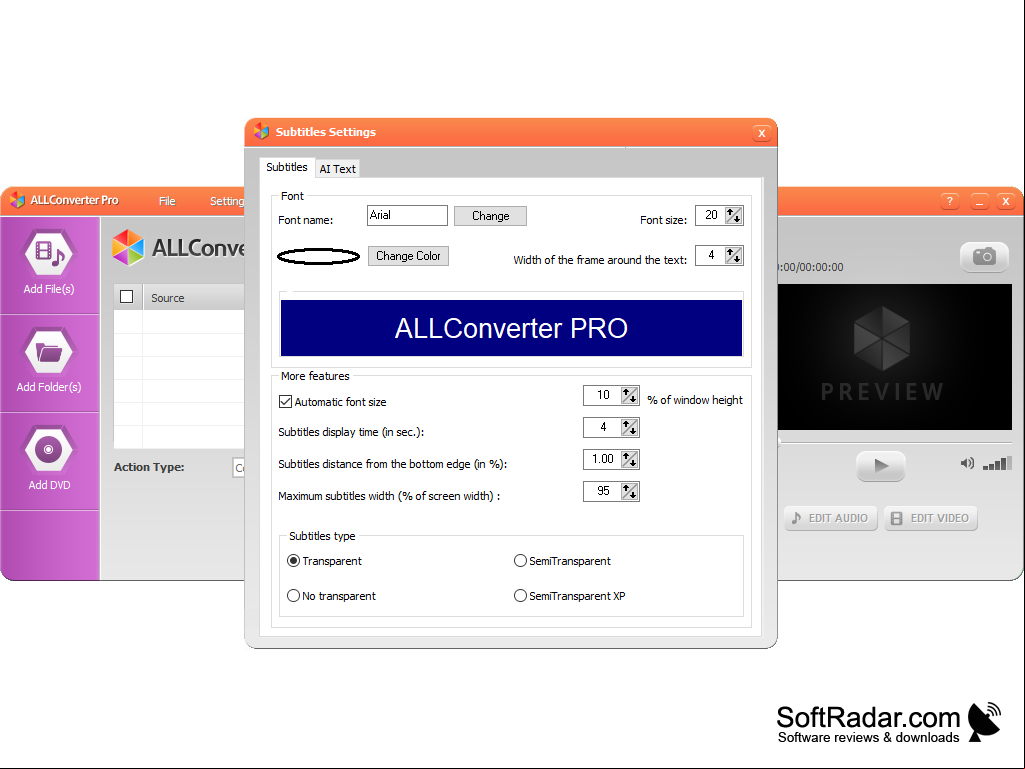Click the subtitle color swatch oval
Viewport: 1025px width, 769px height.
coord(318,256)
